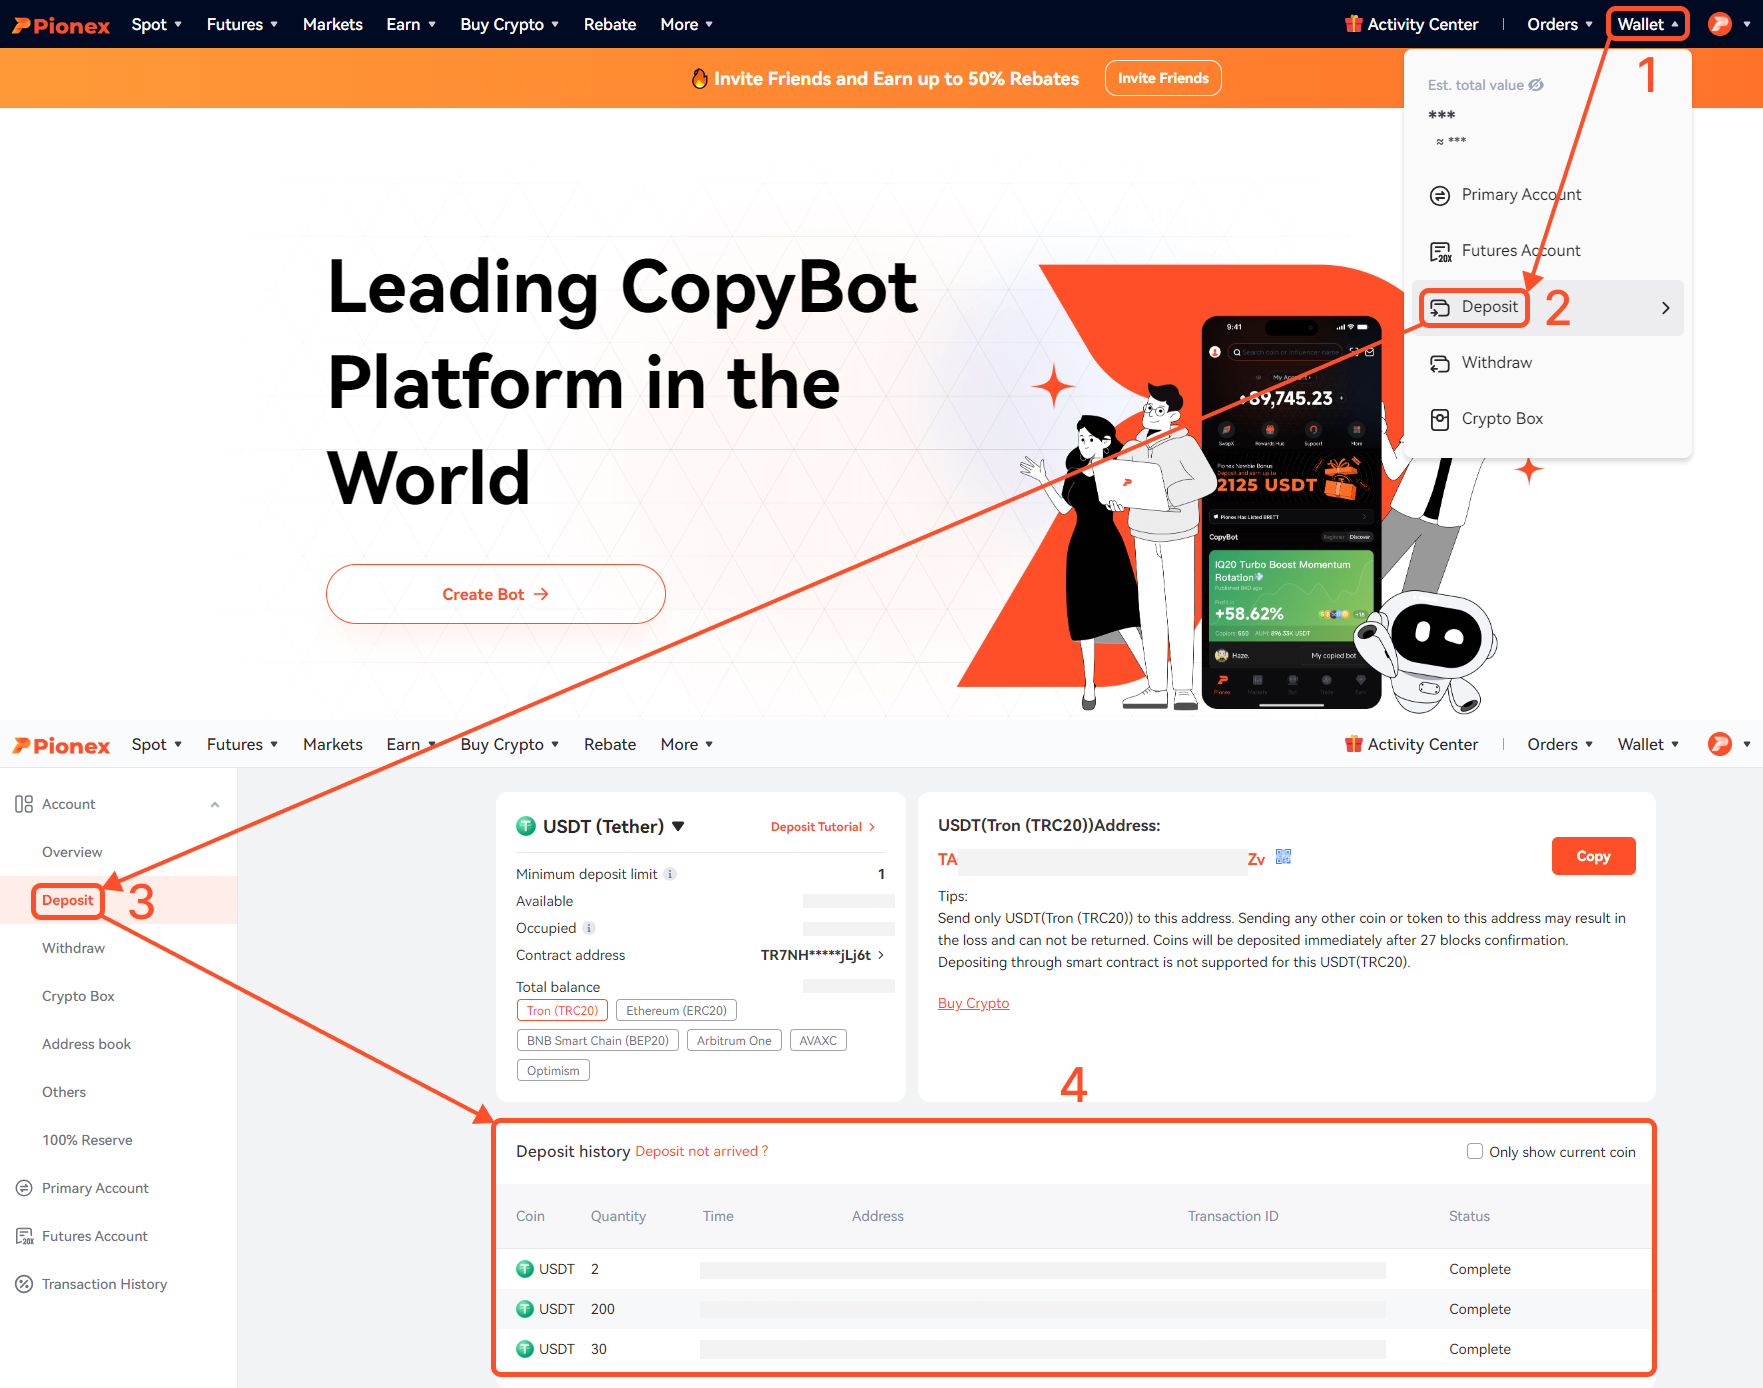Select Withdraw in the sidebar
This screenshot has width=1763, height=1388.
pyautogui.click(x=73, y=948)
